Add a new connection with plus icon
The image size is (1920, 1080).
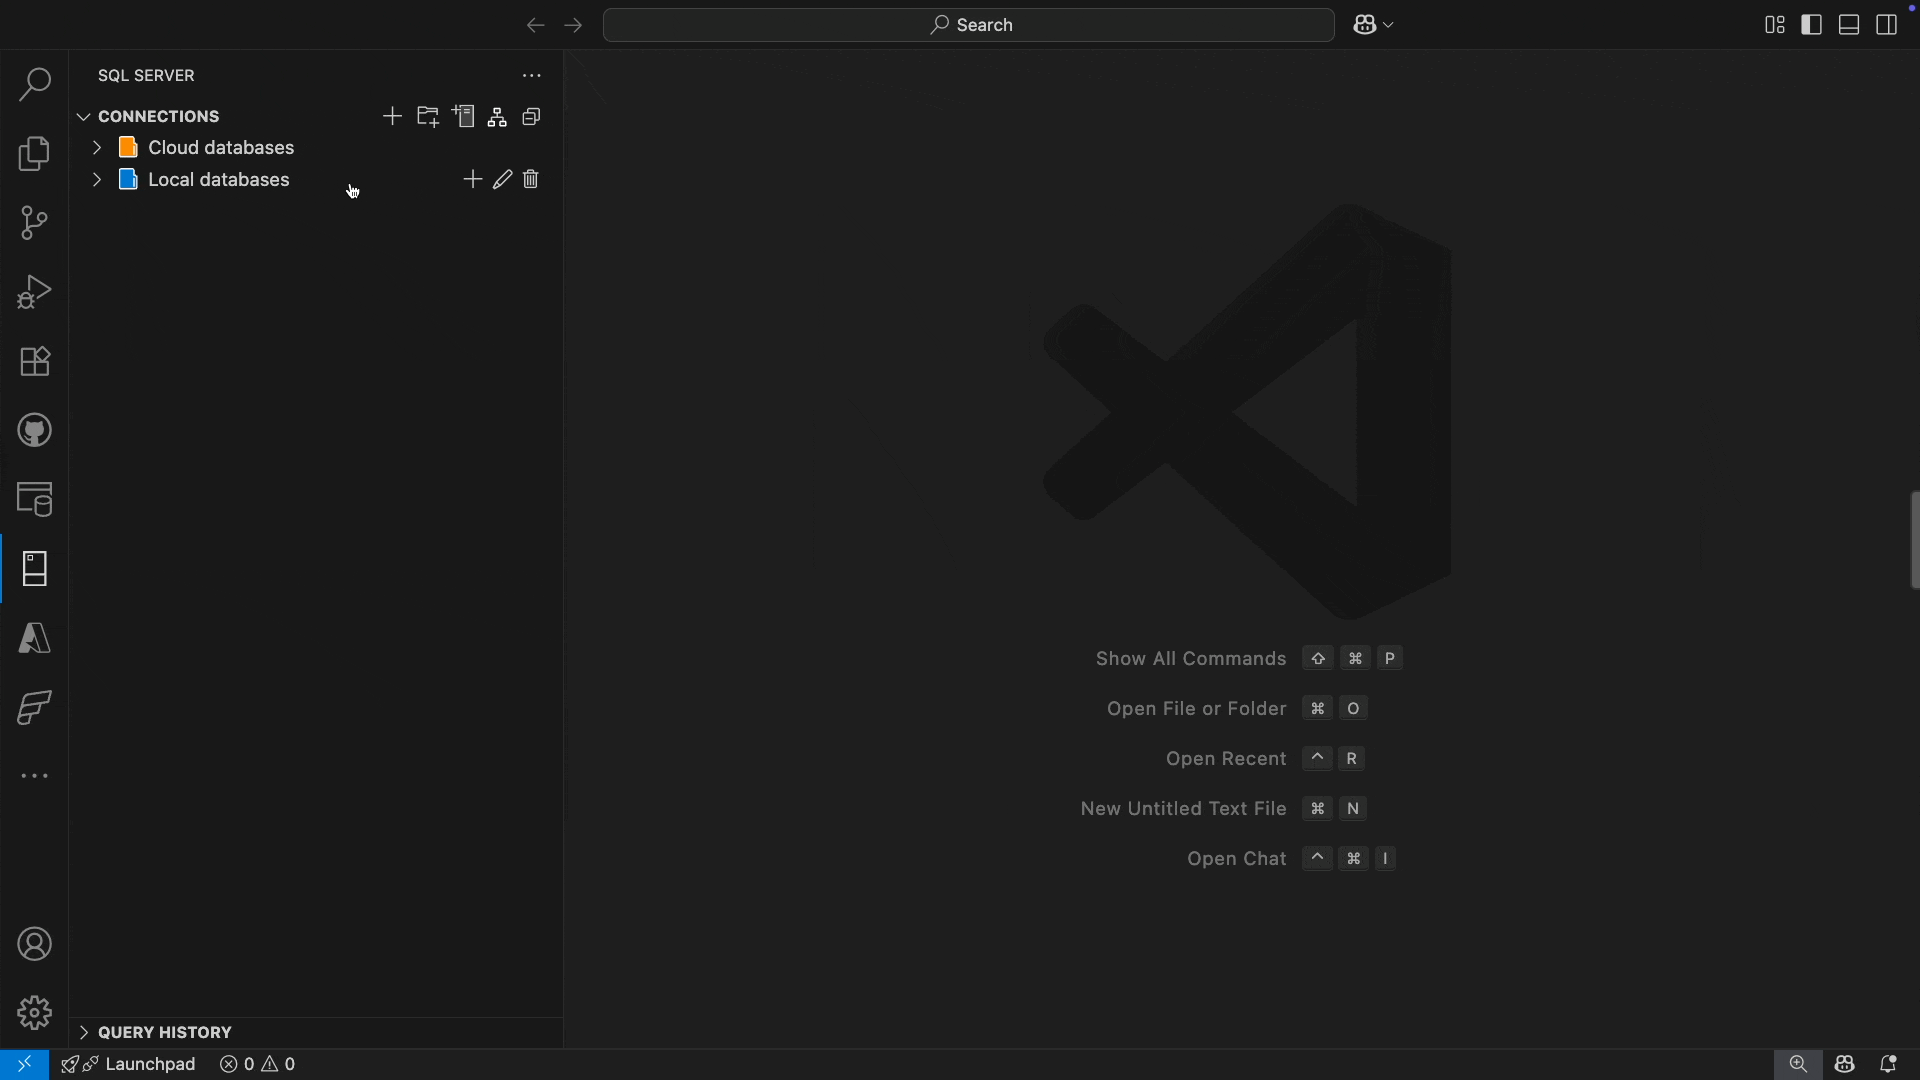[392, 117]
